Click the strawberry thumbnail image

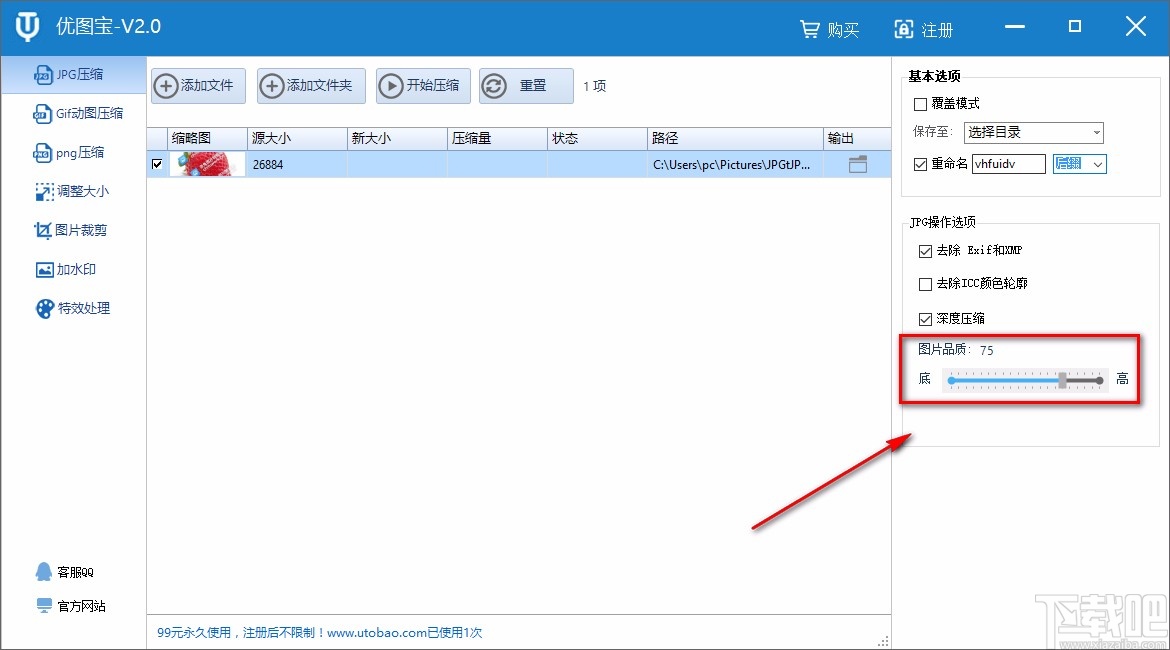[x=207, y=164]
